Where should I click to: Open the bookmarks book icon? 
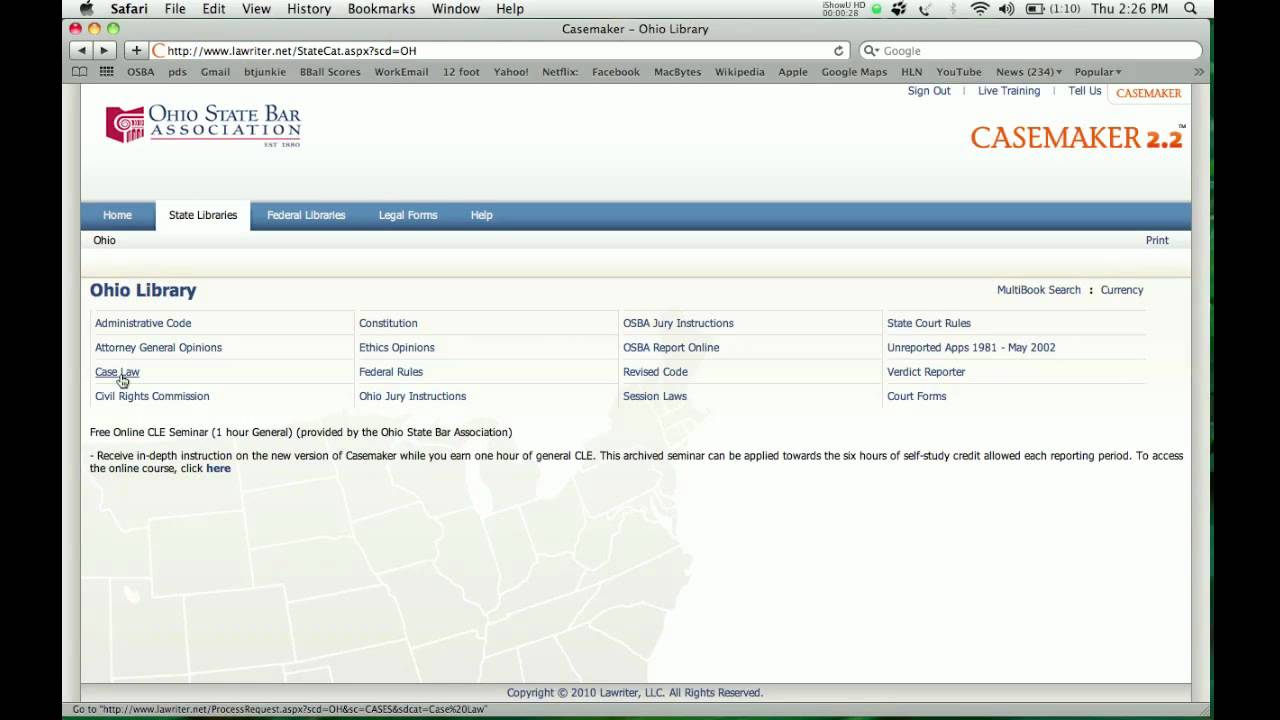click(x=80, y=72)
